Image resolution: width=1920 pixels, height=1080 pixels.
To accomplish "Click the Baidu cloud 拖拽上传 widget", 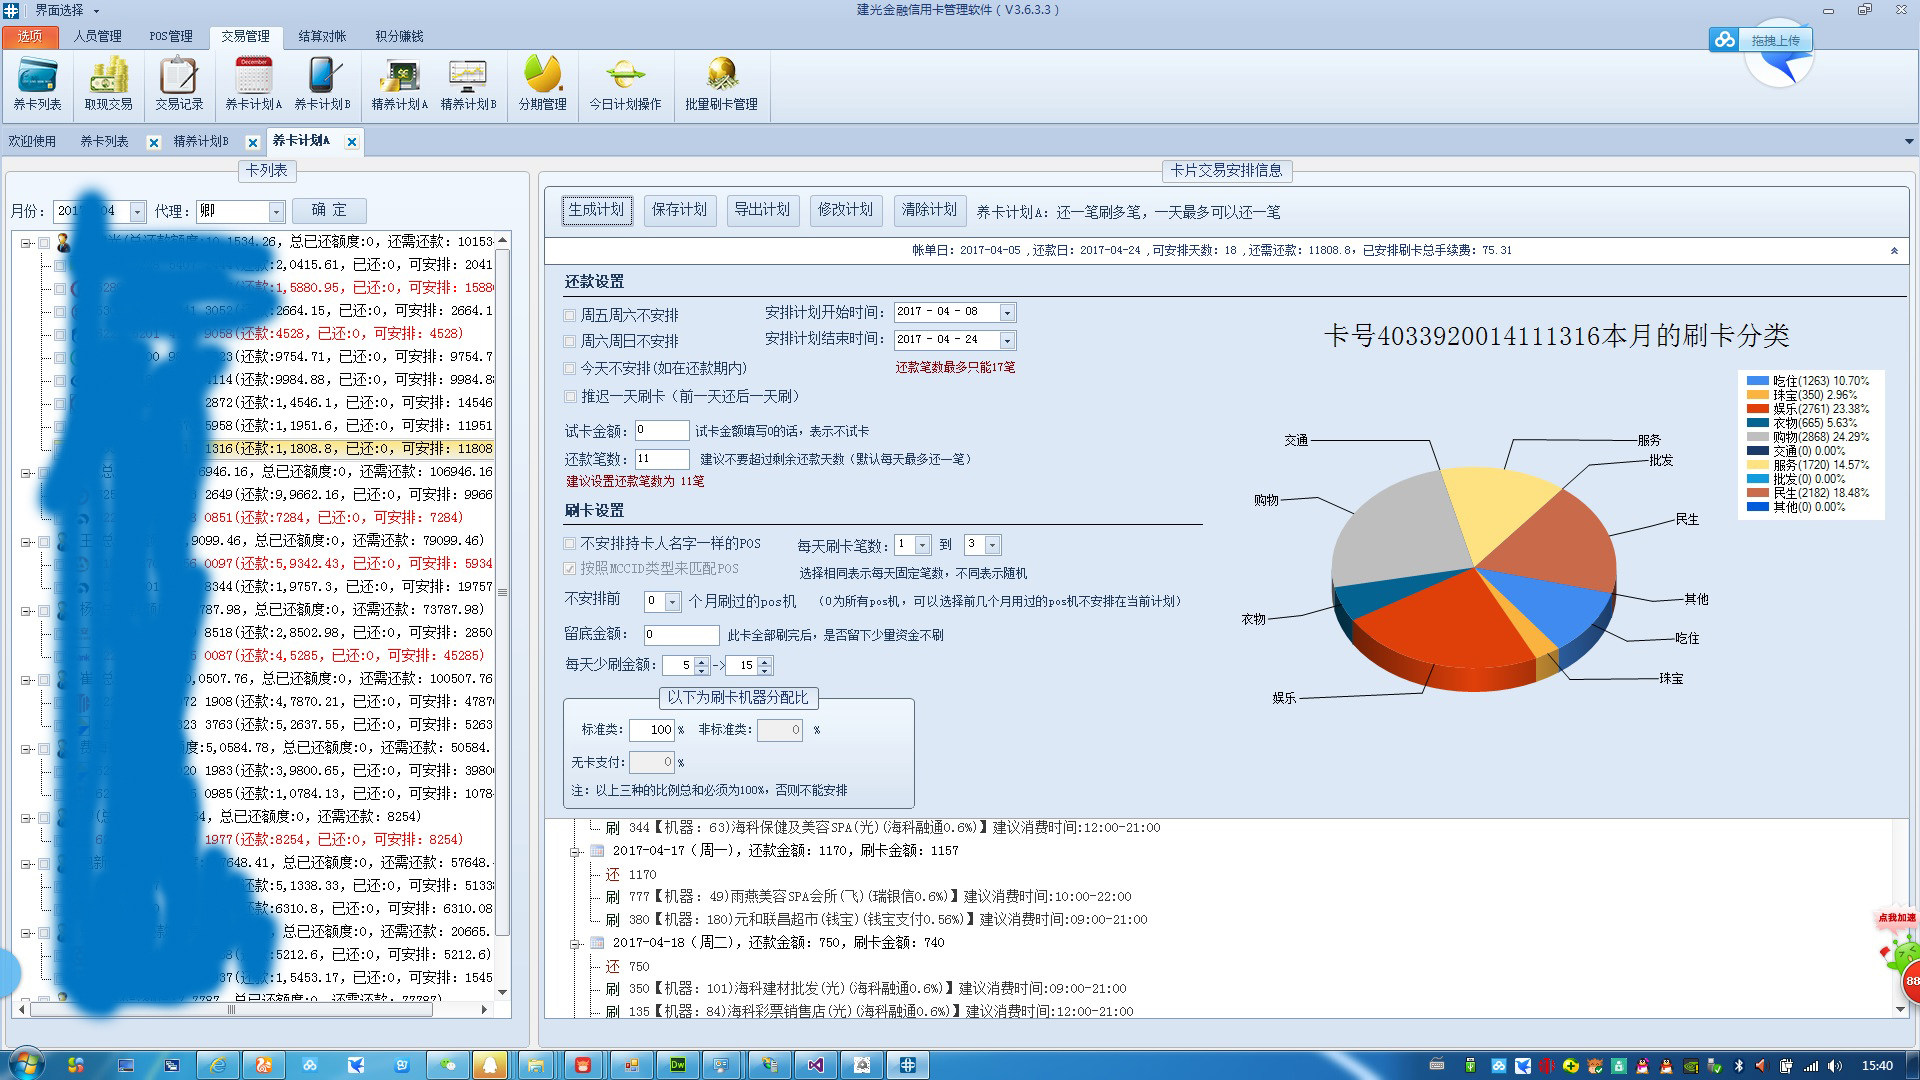I will click(x=1761, y=40).
